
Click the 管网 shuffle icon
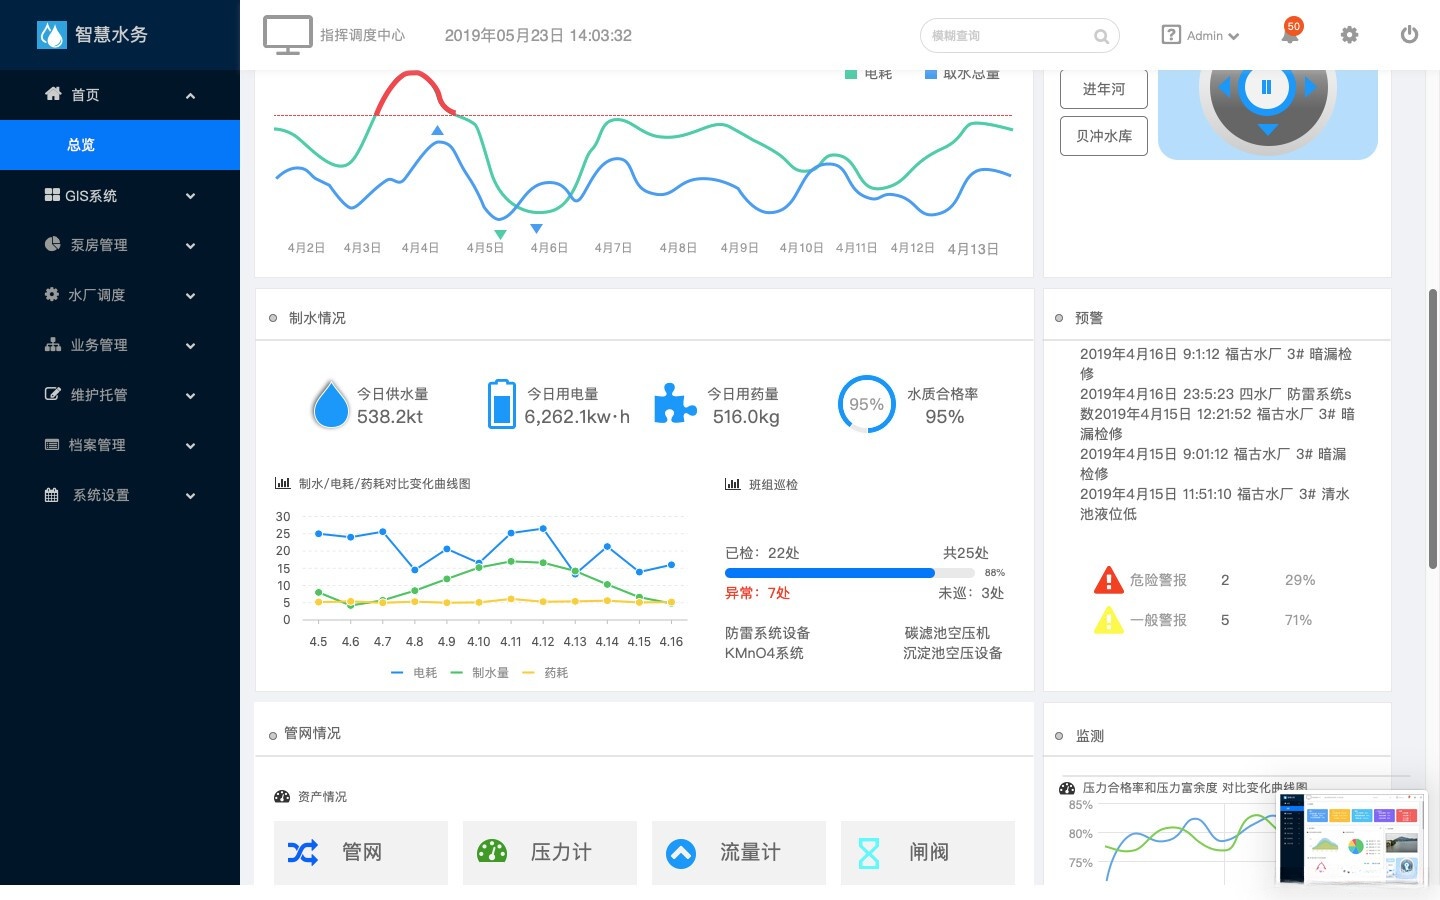(x=303, y=852)
